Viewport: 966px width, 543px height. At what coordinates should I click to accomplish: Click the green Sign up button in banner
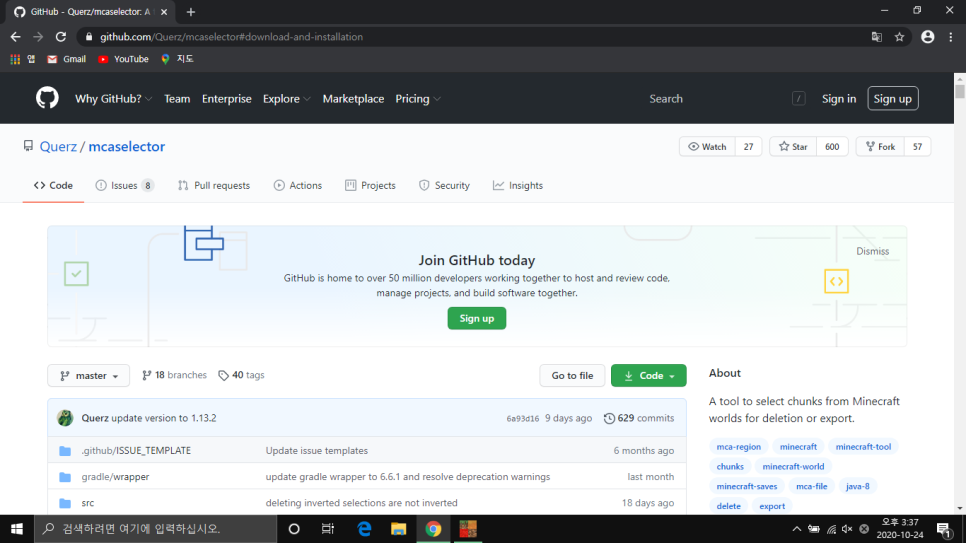pos(476,318)
